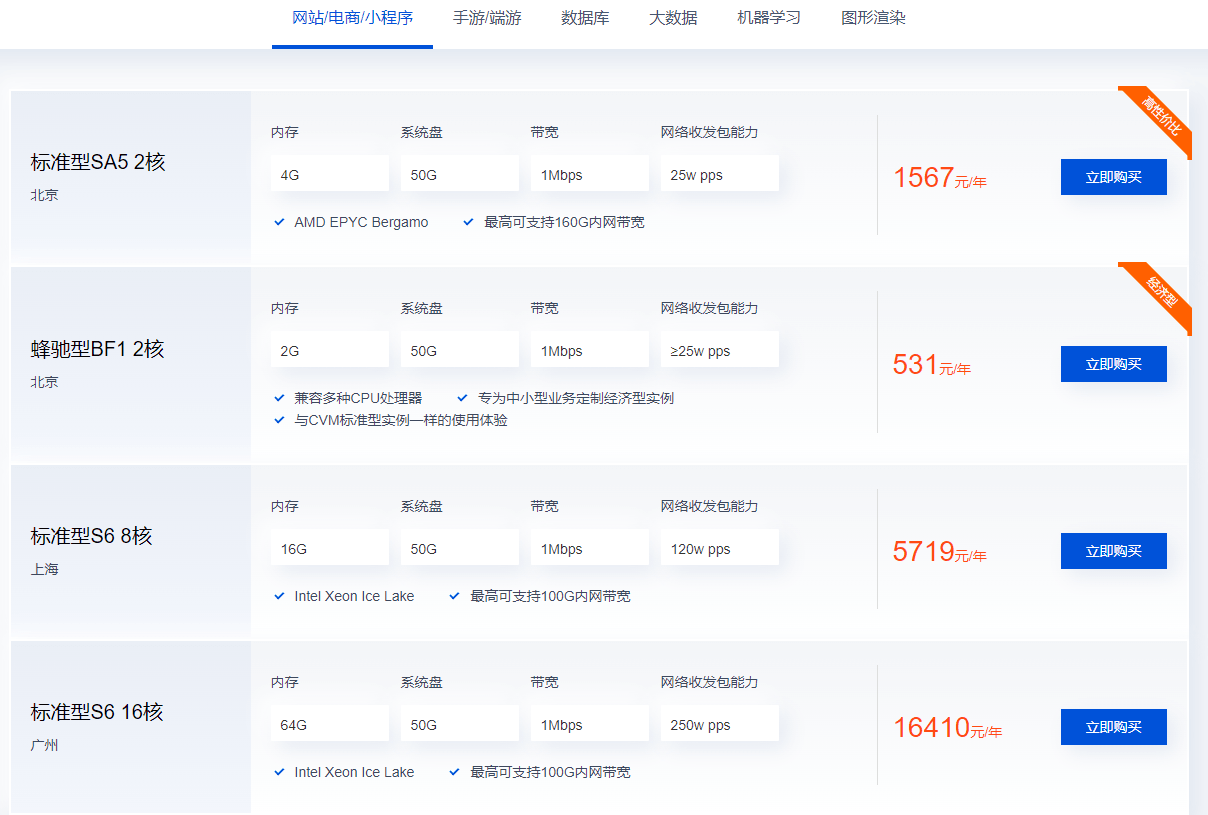
Task: Click the 120w pps network capability box
Action: [x=719, y=549]
